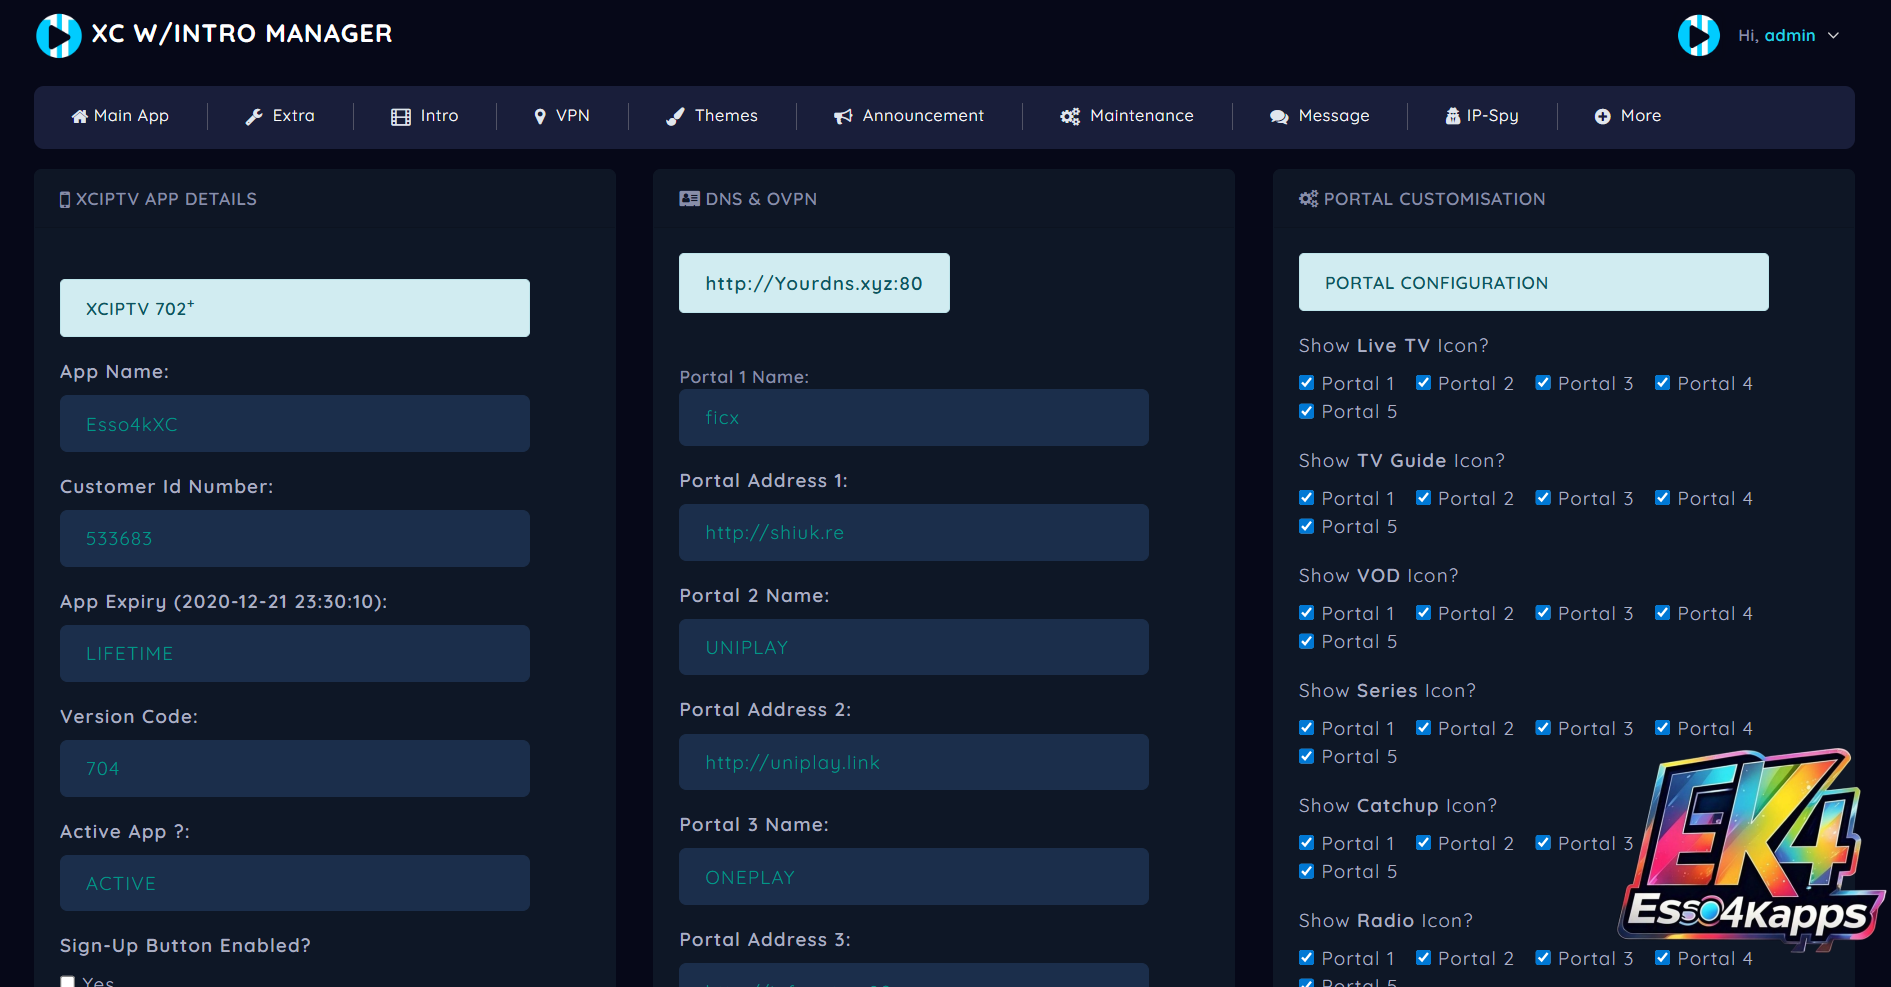Click the Extra wrench icon

[x=254, y=117]
